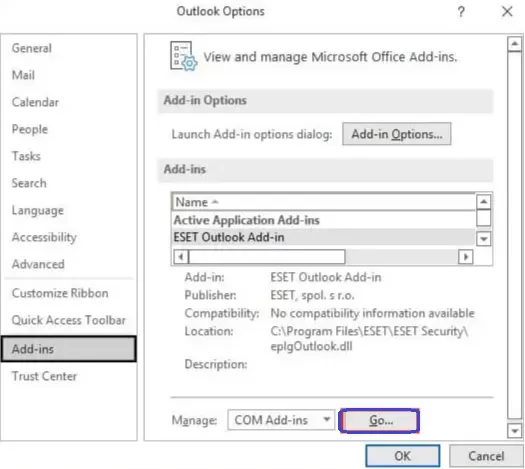
Task: Open the Manage COM Add-ins dropdown
Action: tap(281, 420)
